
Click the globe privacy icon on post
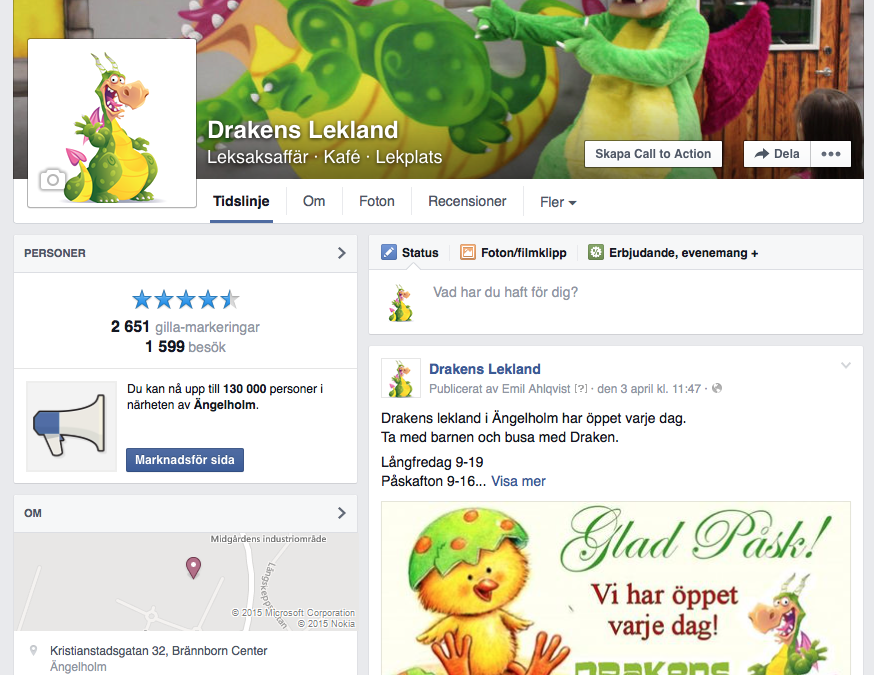[717, 389]
